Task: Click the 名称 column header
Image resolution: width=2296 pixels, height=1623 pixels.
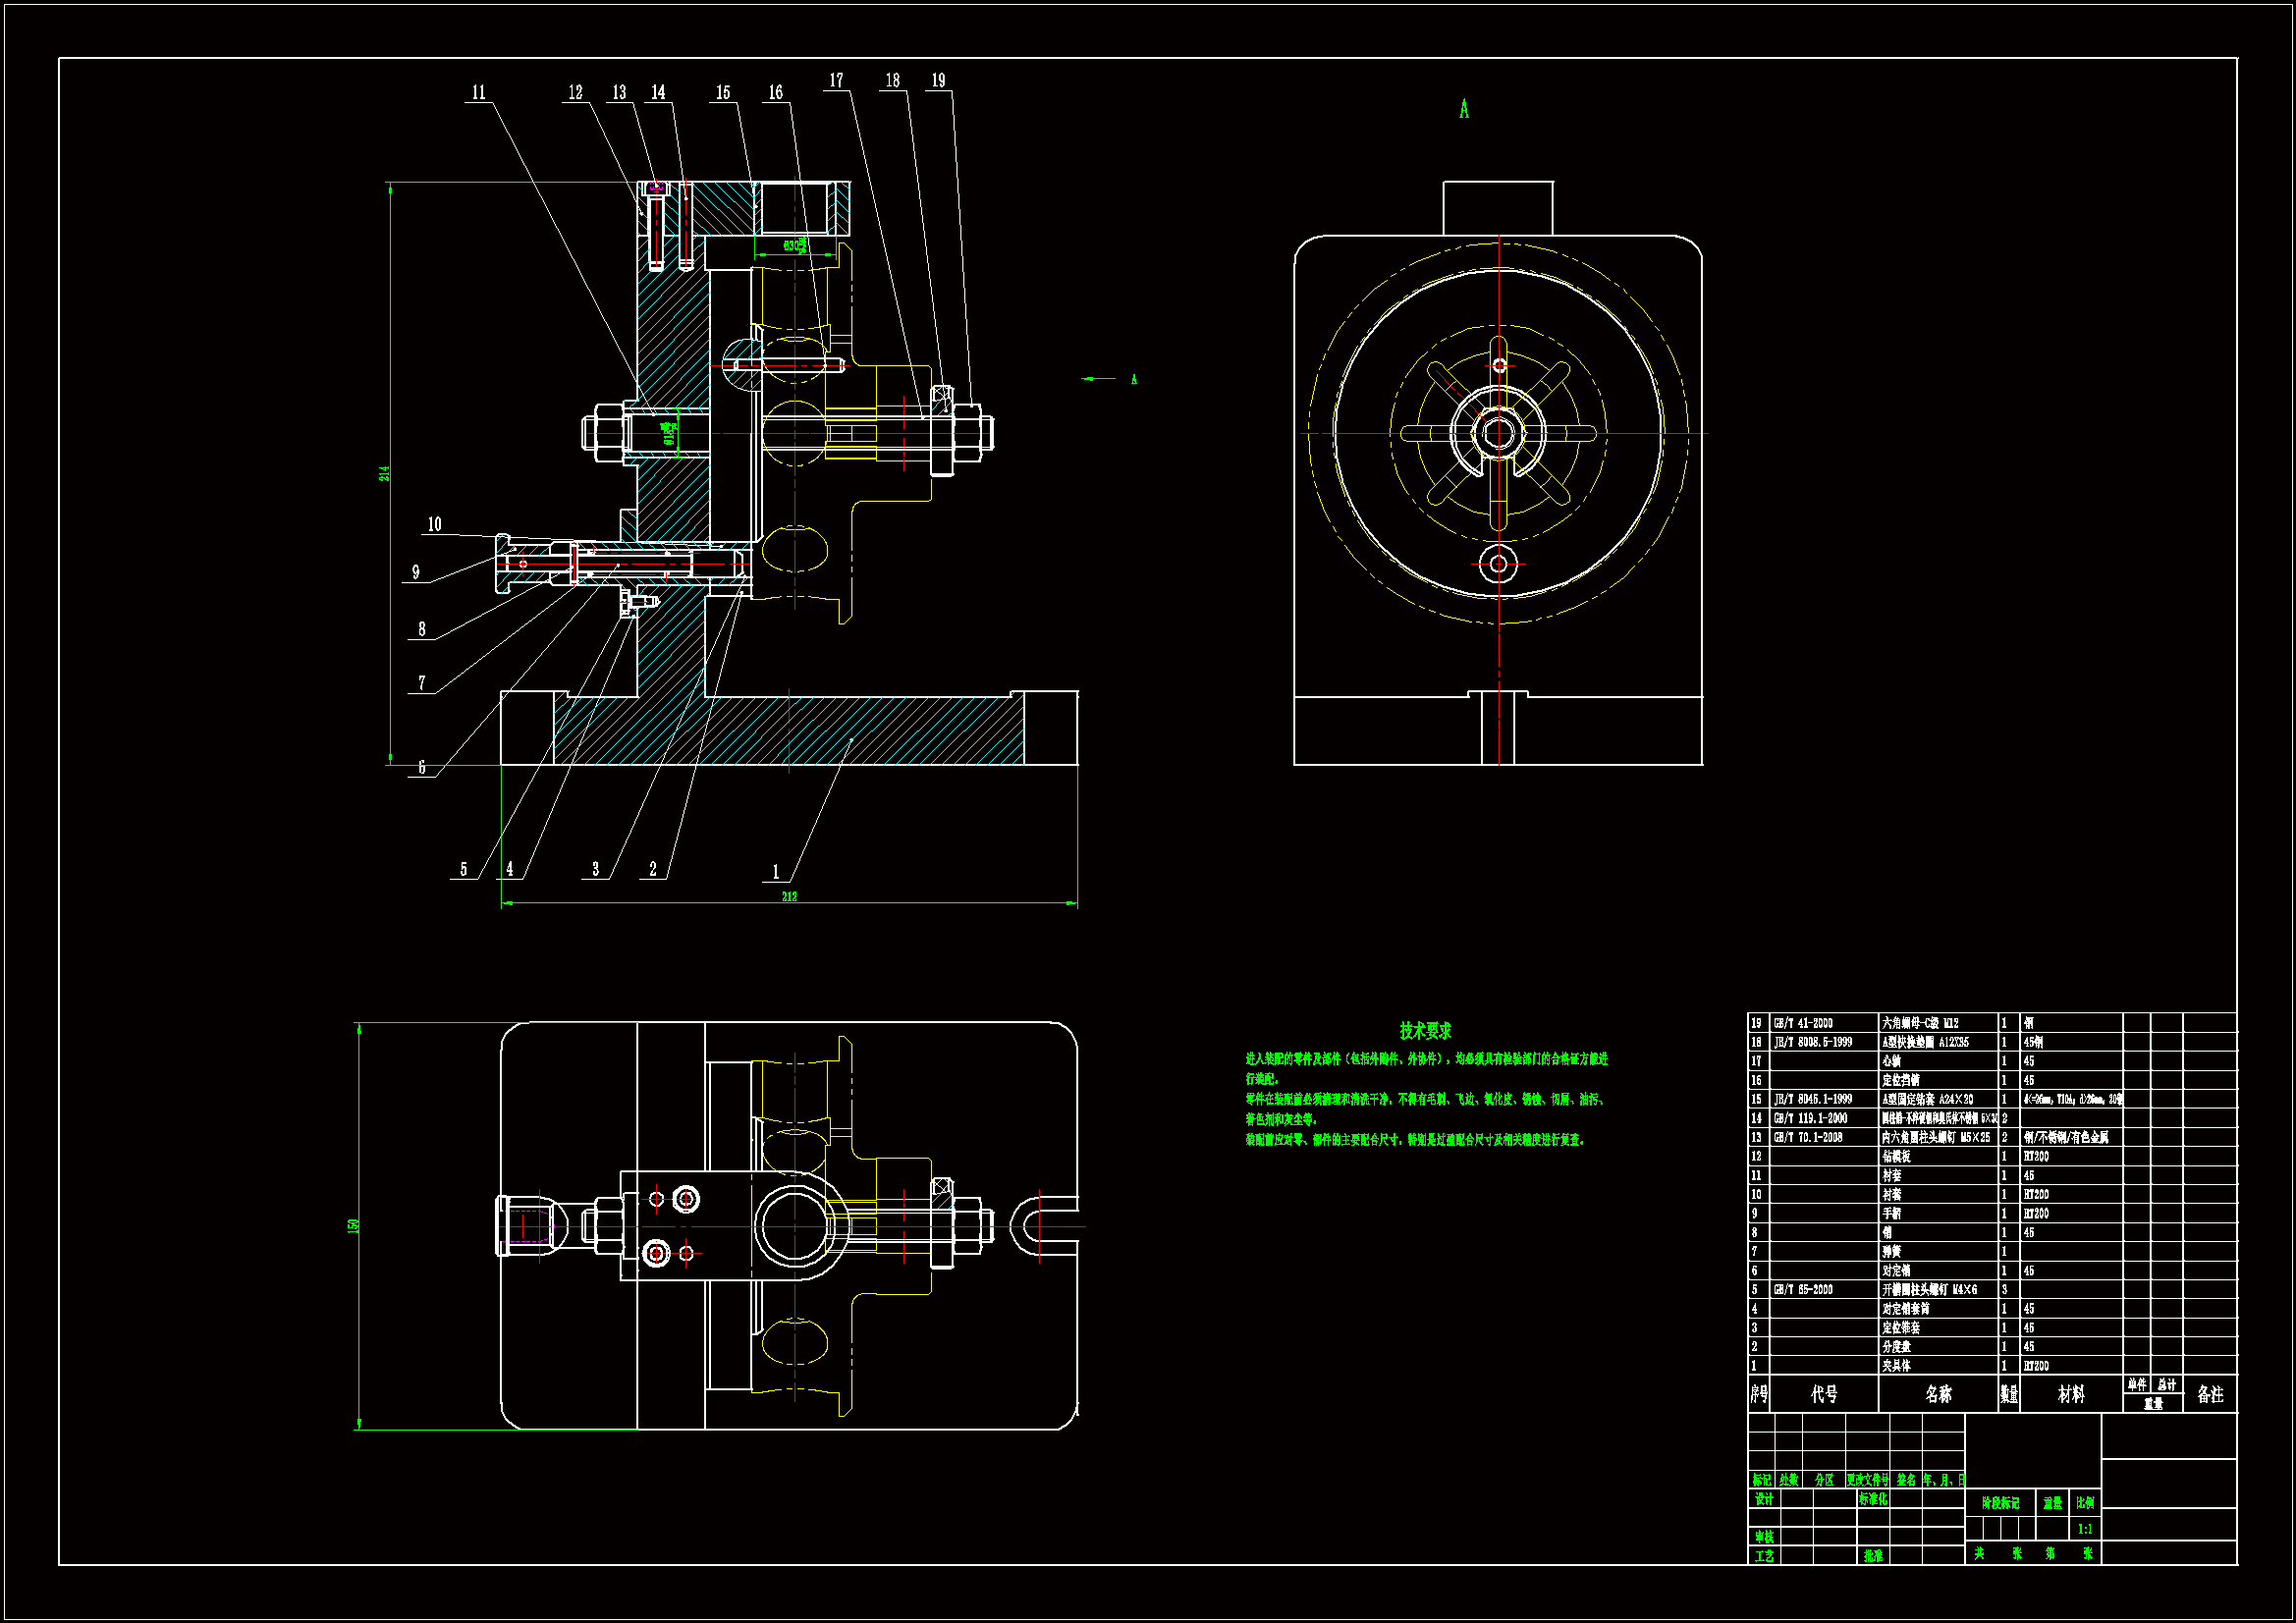Action: click(x=1938, y=1394)
